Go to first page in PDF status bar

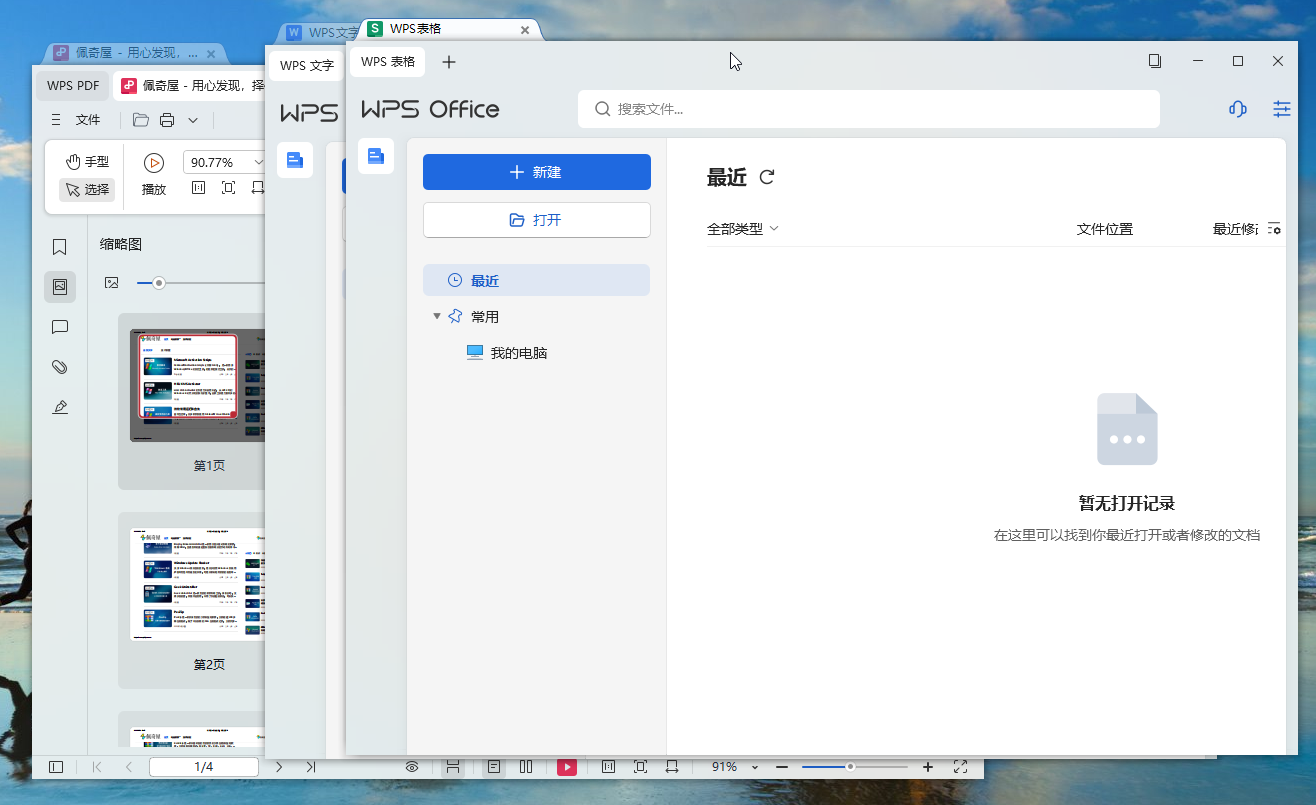pyautogui.click(x=97, y=767)
